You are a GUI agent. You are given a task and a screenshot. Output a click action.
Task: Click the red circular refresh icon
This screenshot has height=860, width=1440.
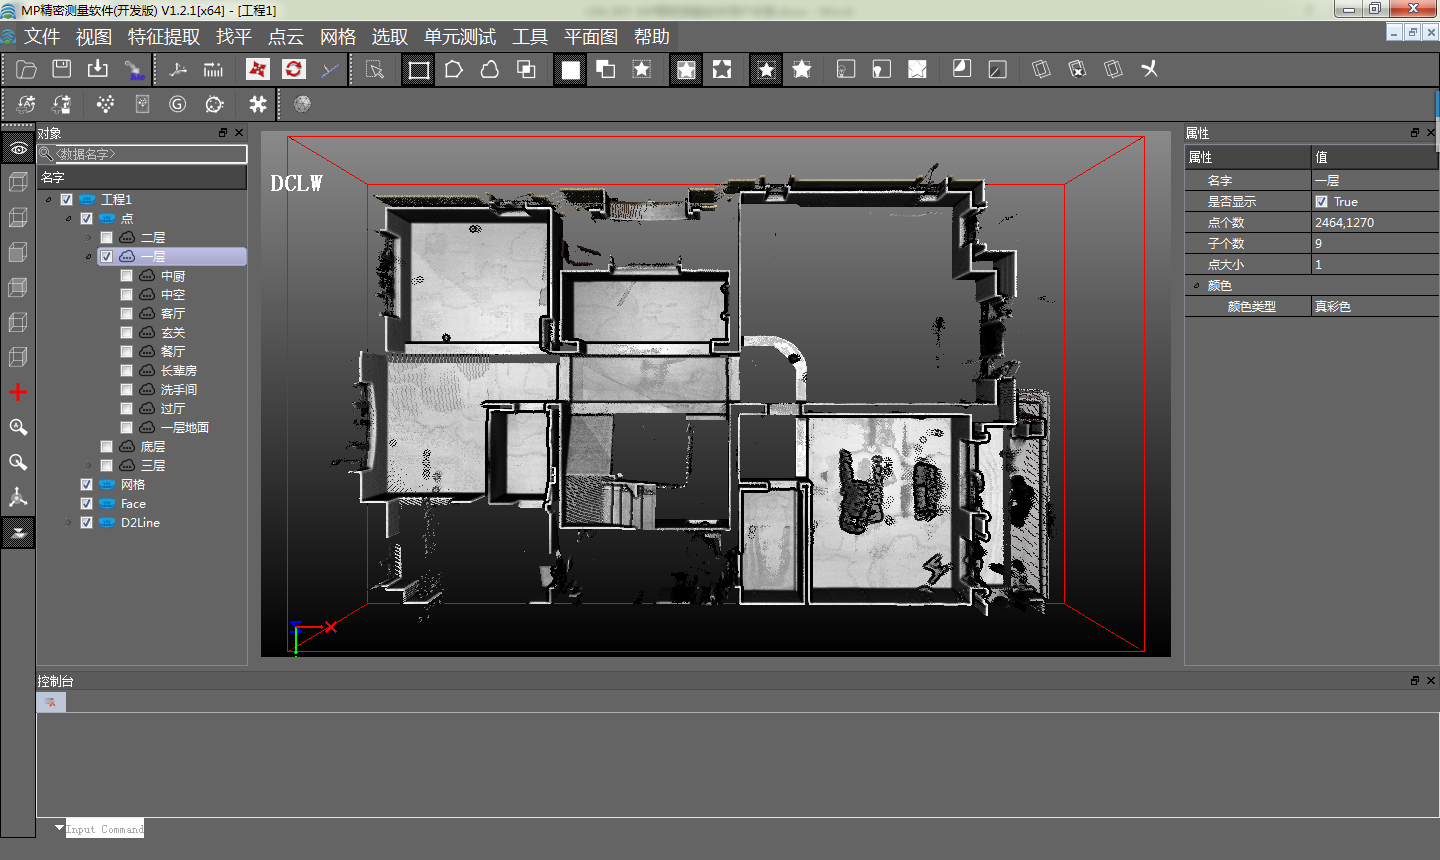(293, 69)
